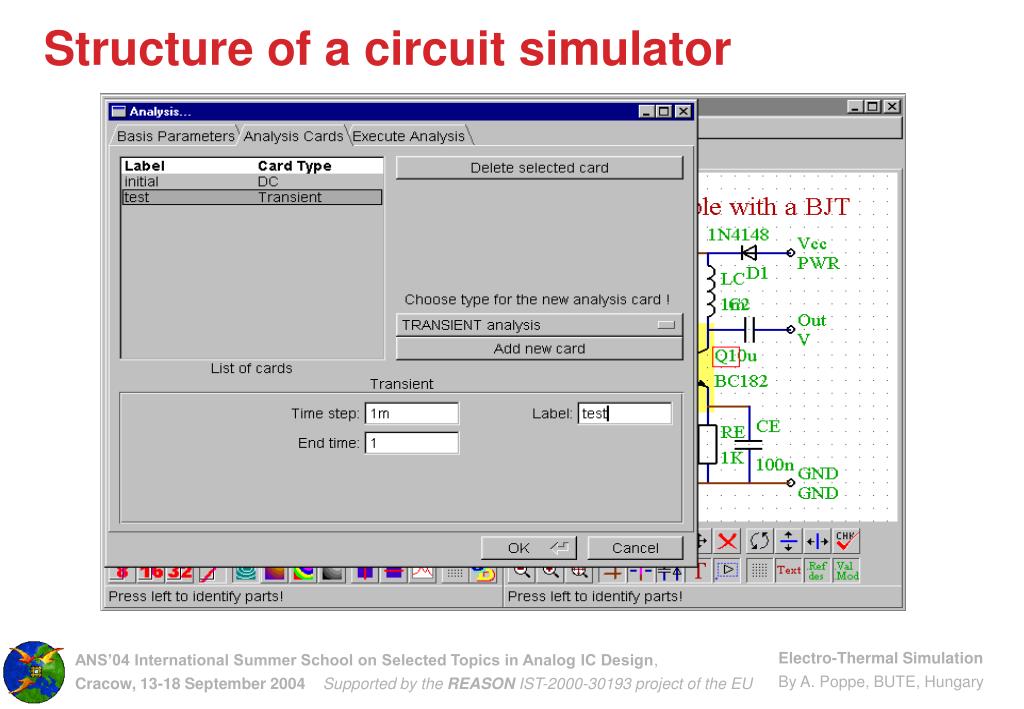Focus the Time step input field
The width and height of the screenshot is (1024, 709).
(x=411, y=413)
